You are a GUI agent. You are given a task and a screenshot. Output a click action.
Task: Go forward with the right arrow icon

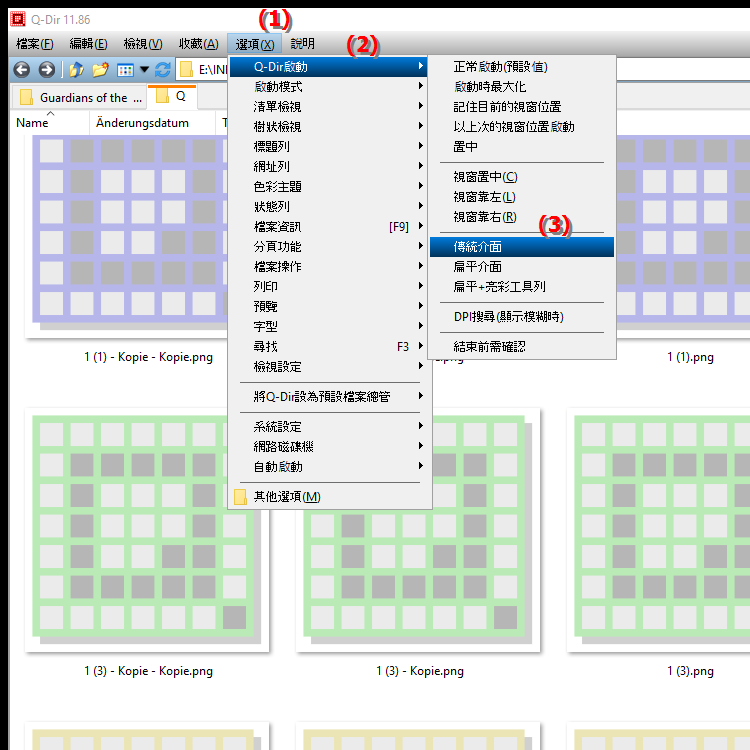tap(46, 70)
